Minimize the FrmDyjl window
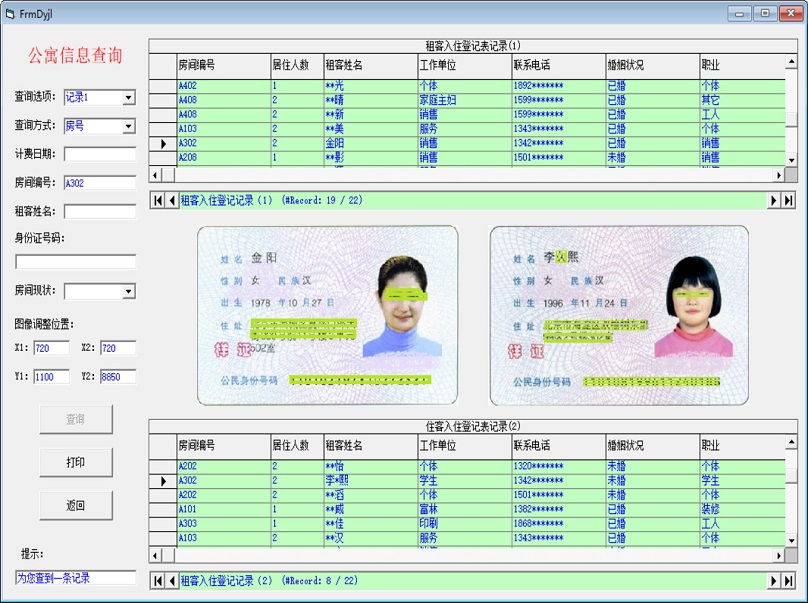Image resolution: width=808 pixels, height=603 pixels. tap(739, 13)
